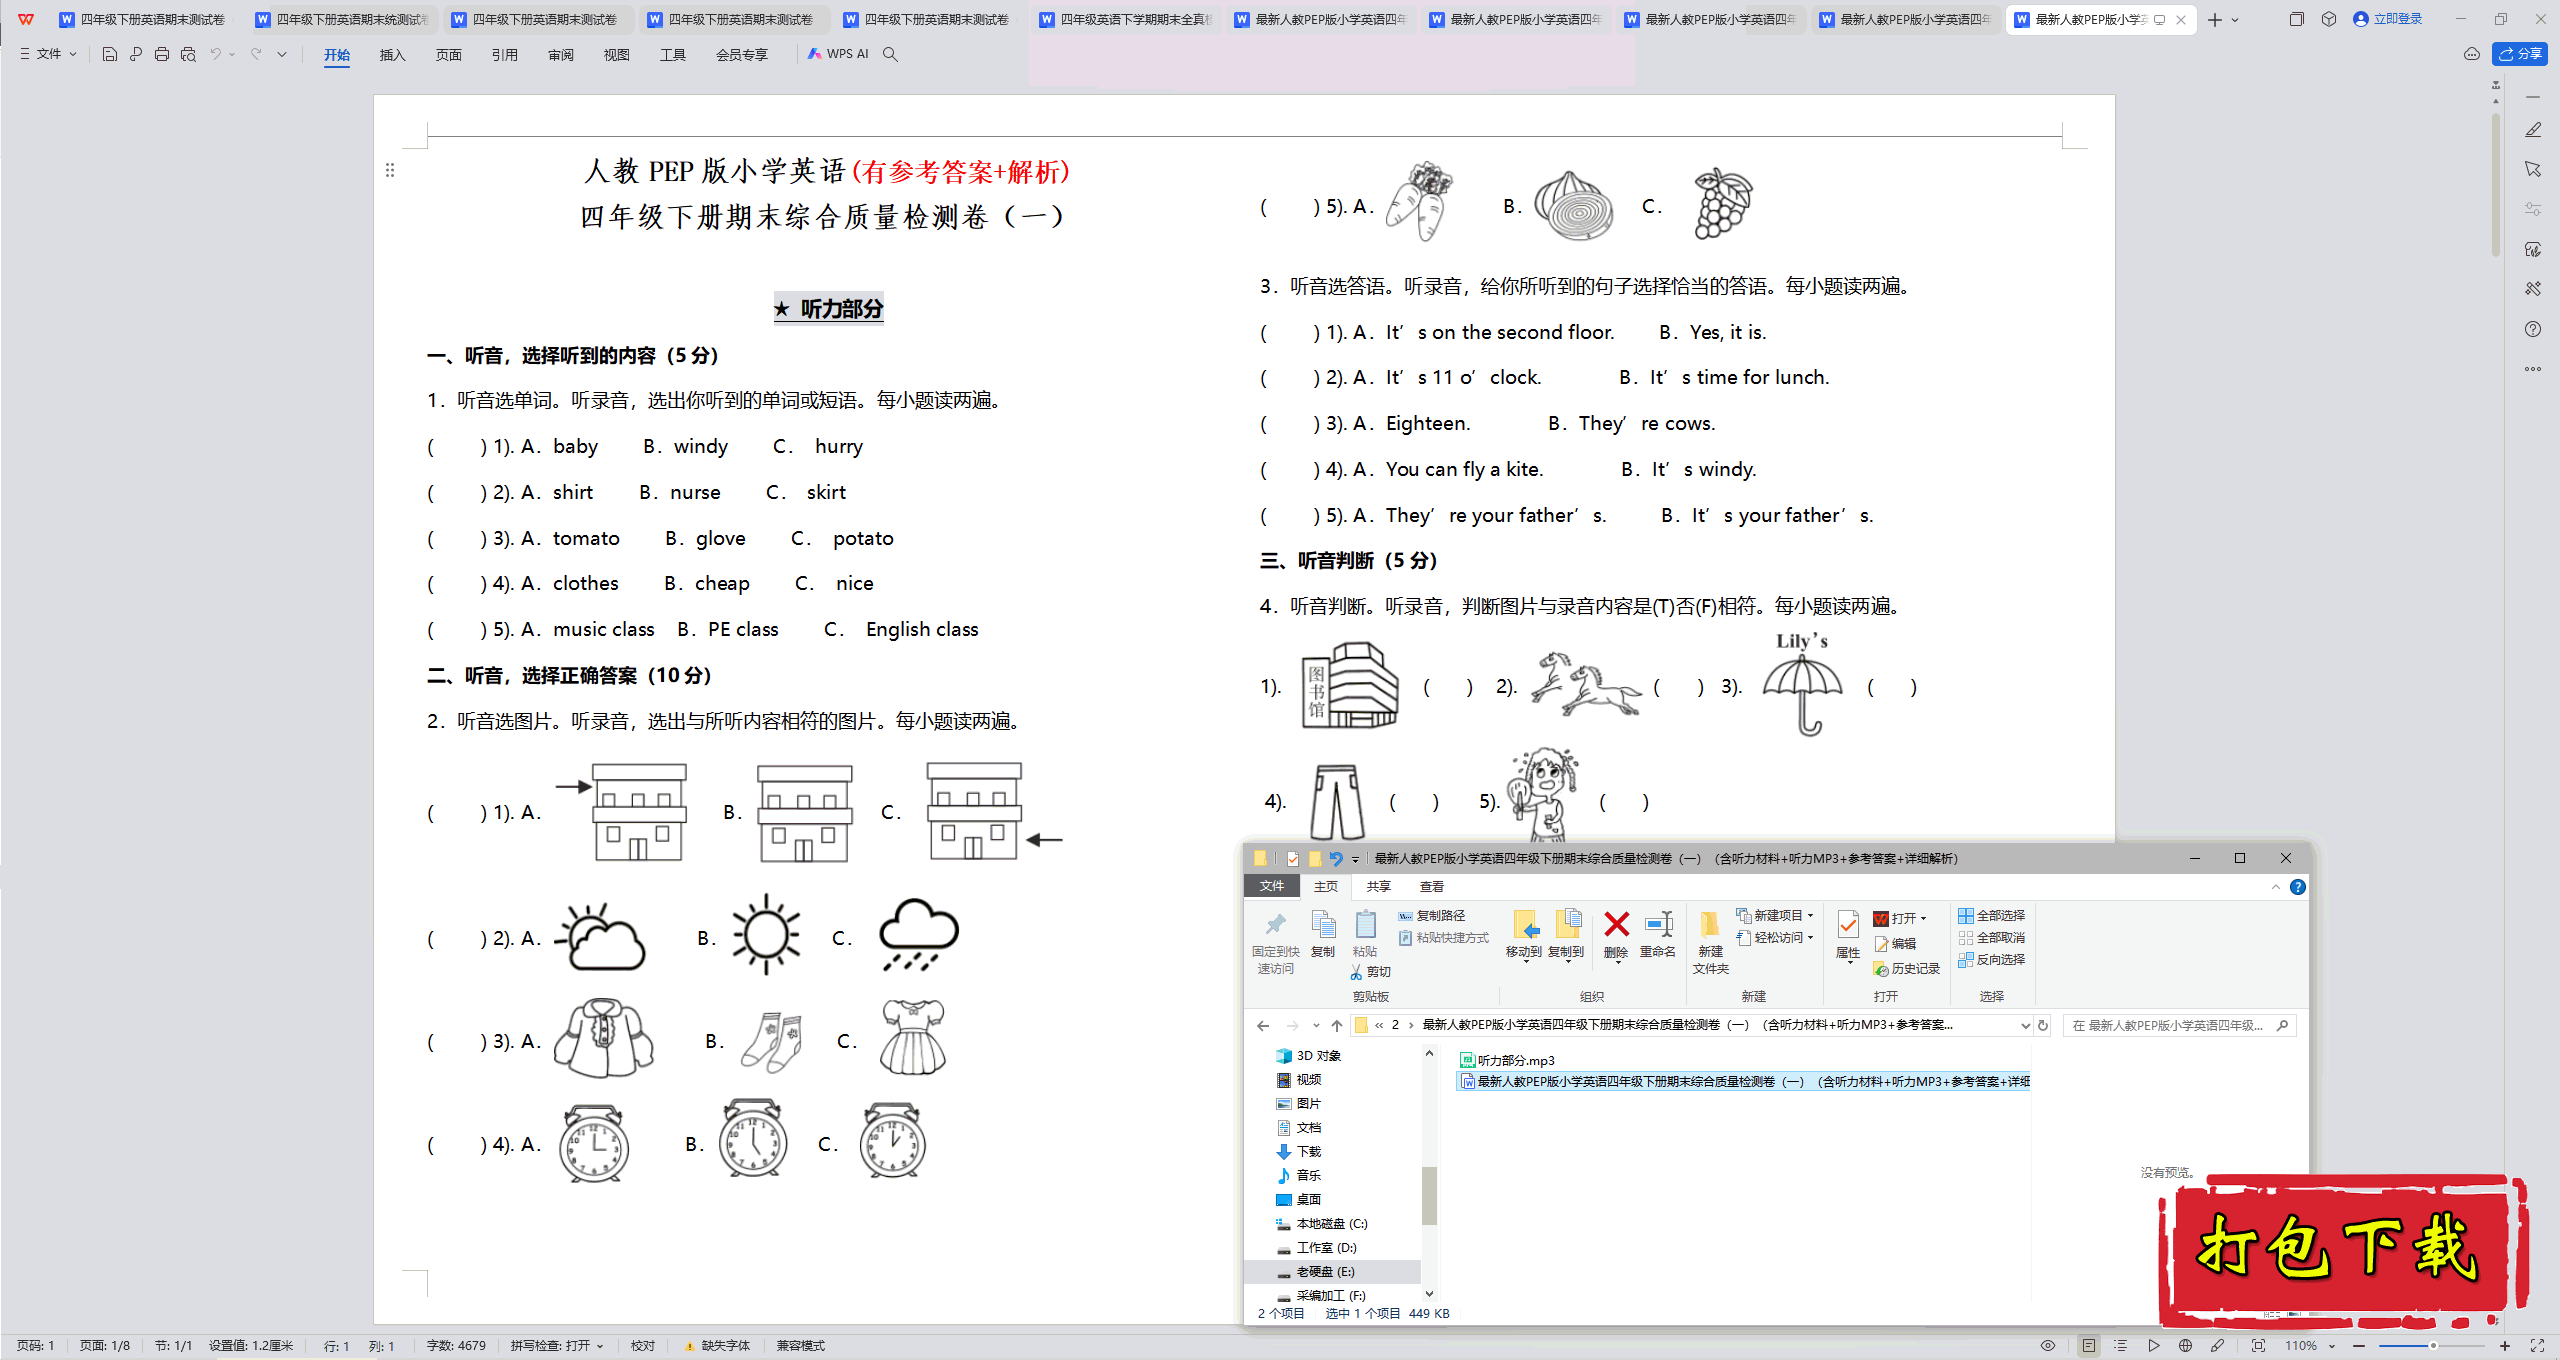Toggle eye protection mode in status bar
The image size is (2560, 1360).
coord(2048,1346)
